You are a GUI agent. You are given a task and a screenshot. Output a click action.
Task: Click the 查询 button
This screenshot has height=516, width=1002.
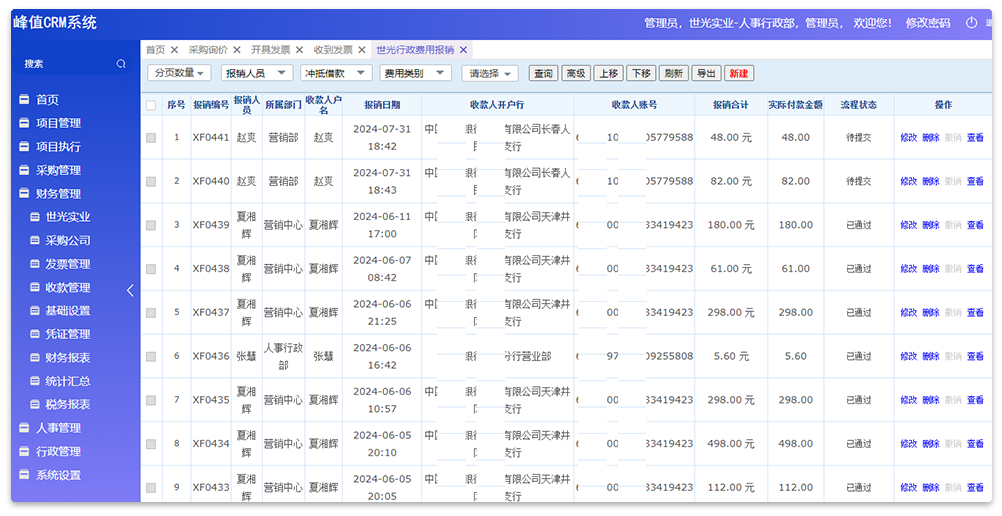pyautogui.click(x=543, y=73)
